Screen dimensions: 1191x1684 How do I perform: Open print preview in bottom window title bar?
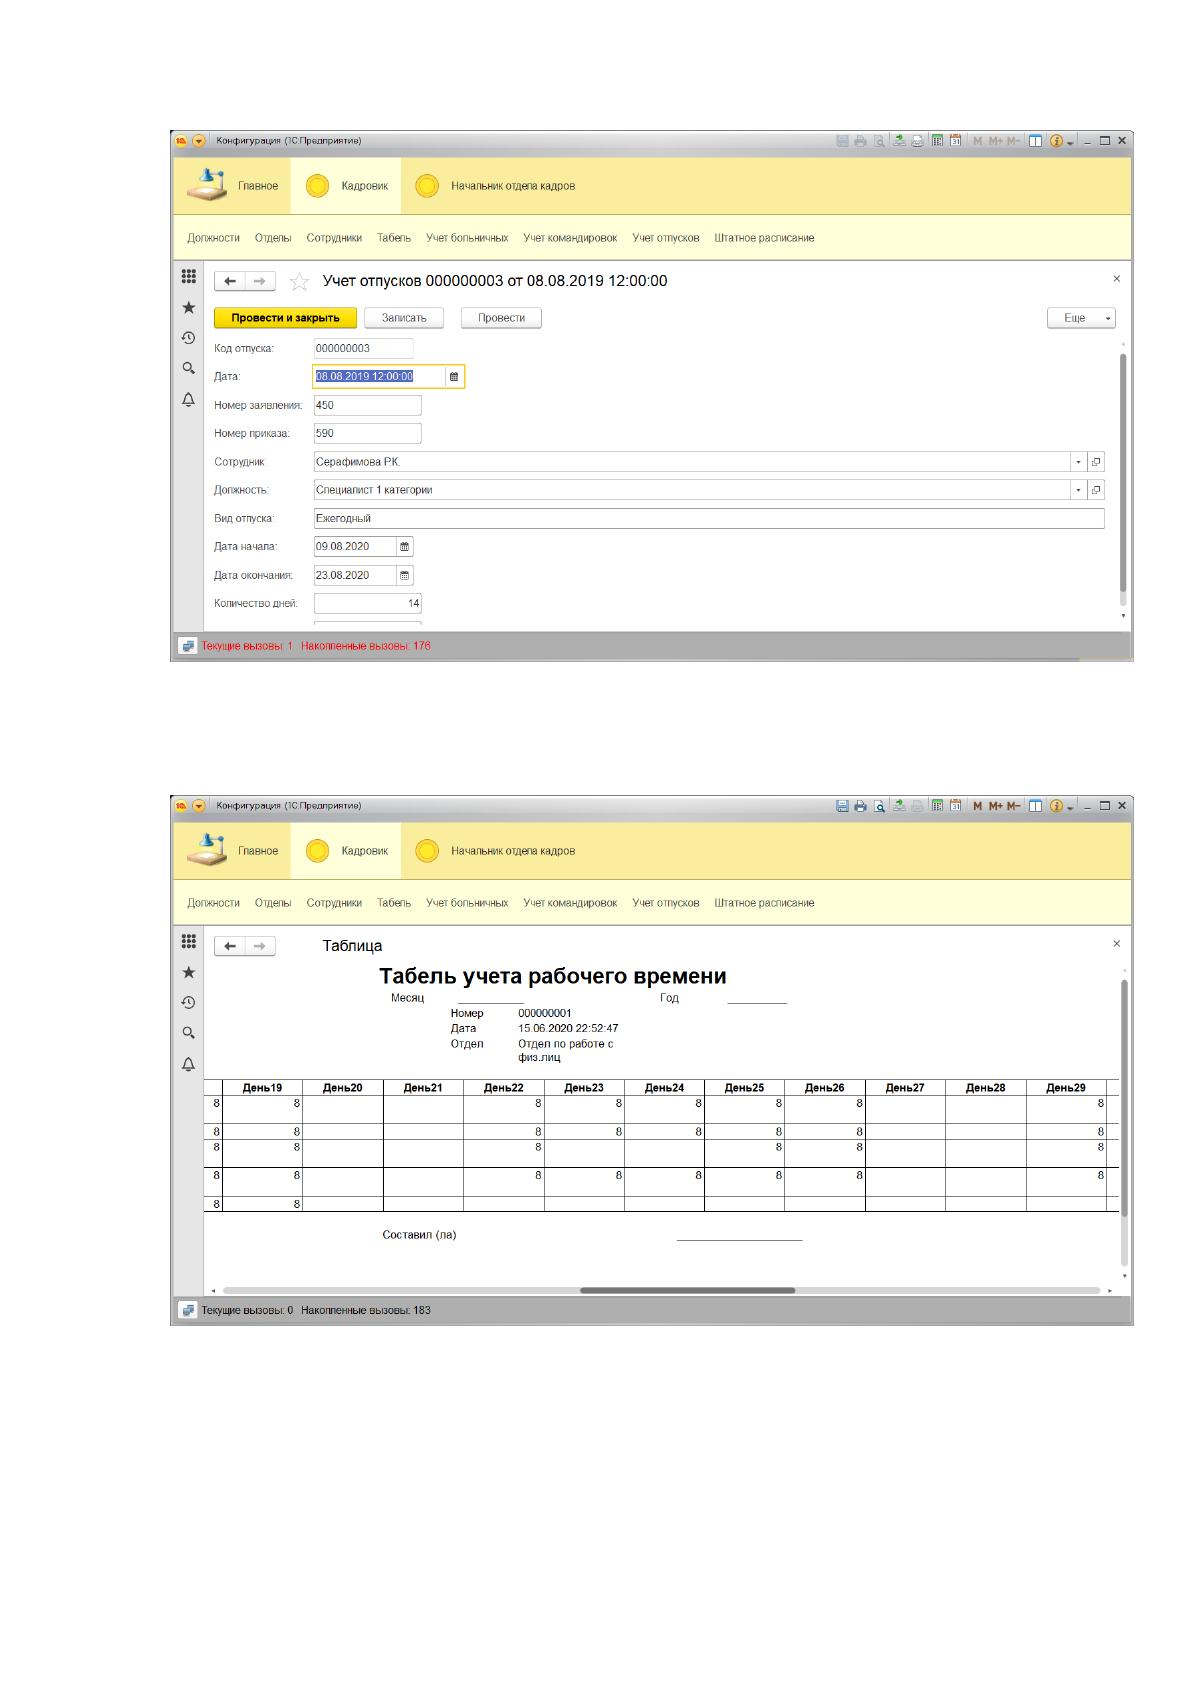[x=879, y=806]
